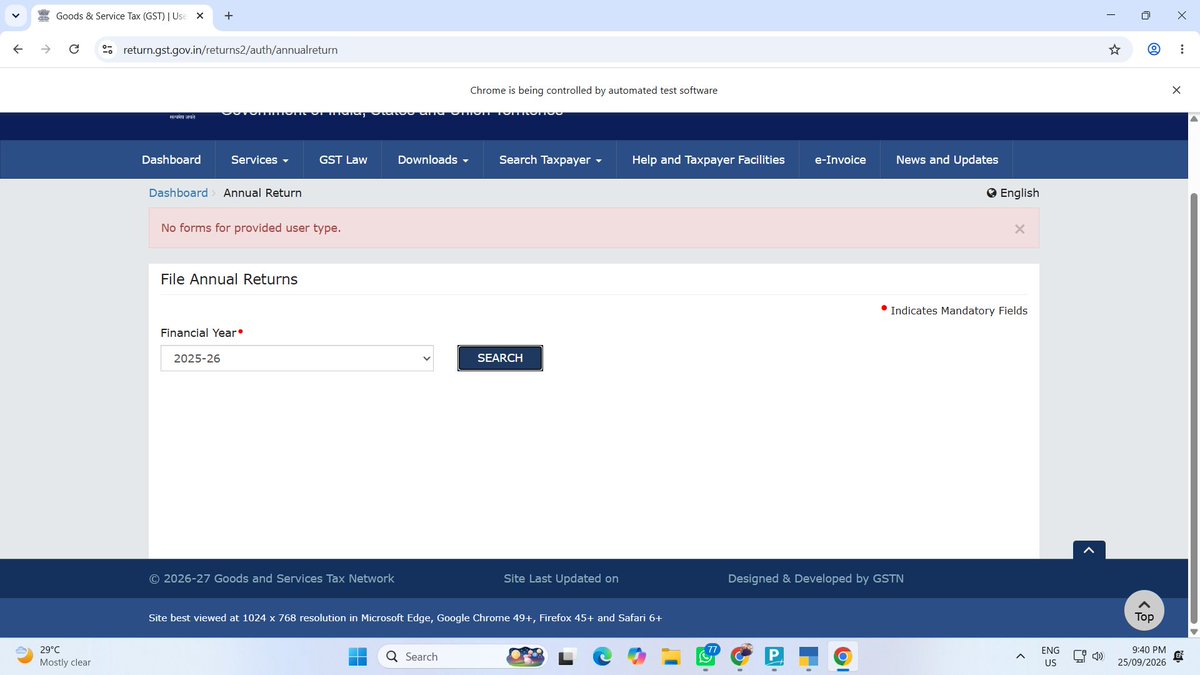Viewport: 1200px width, 675px height.
Task: Open the tab search dropdown arrow
Action: click(15, 16)
